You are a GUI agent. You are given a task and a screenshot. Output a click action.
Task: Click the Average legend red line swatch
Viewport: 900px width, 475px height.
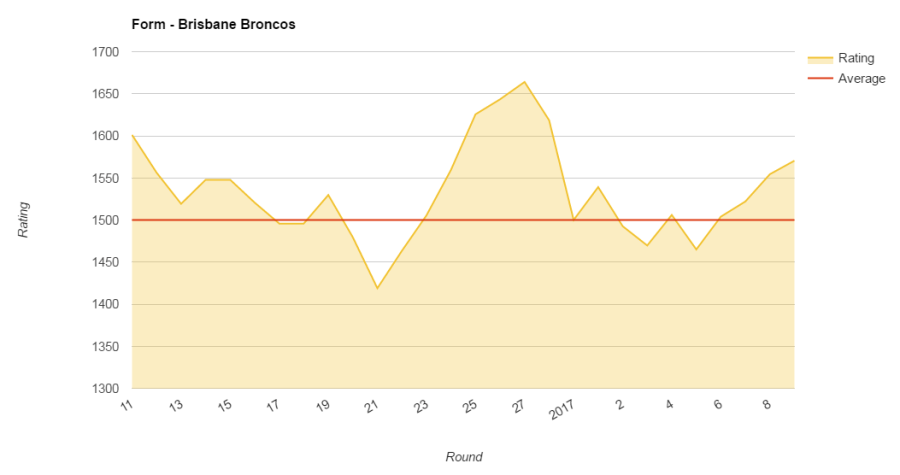click(x=818, y=79)
